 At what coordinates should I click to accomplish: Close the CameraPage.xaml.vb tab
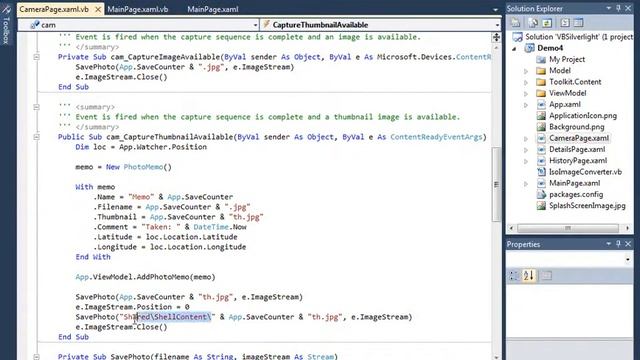click(98, 9)
